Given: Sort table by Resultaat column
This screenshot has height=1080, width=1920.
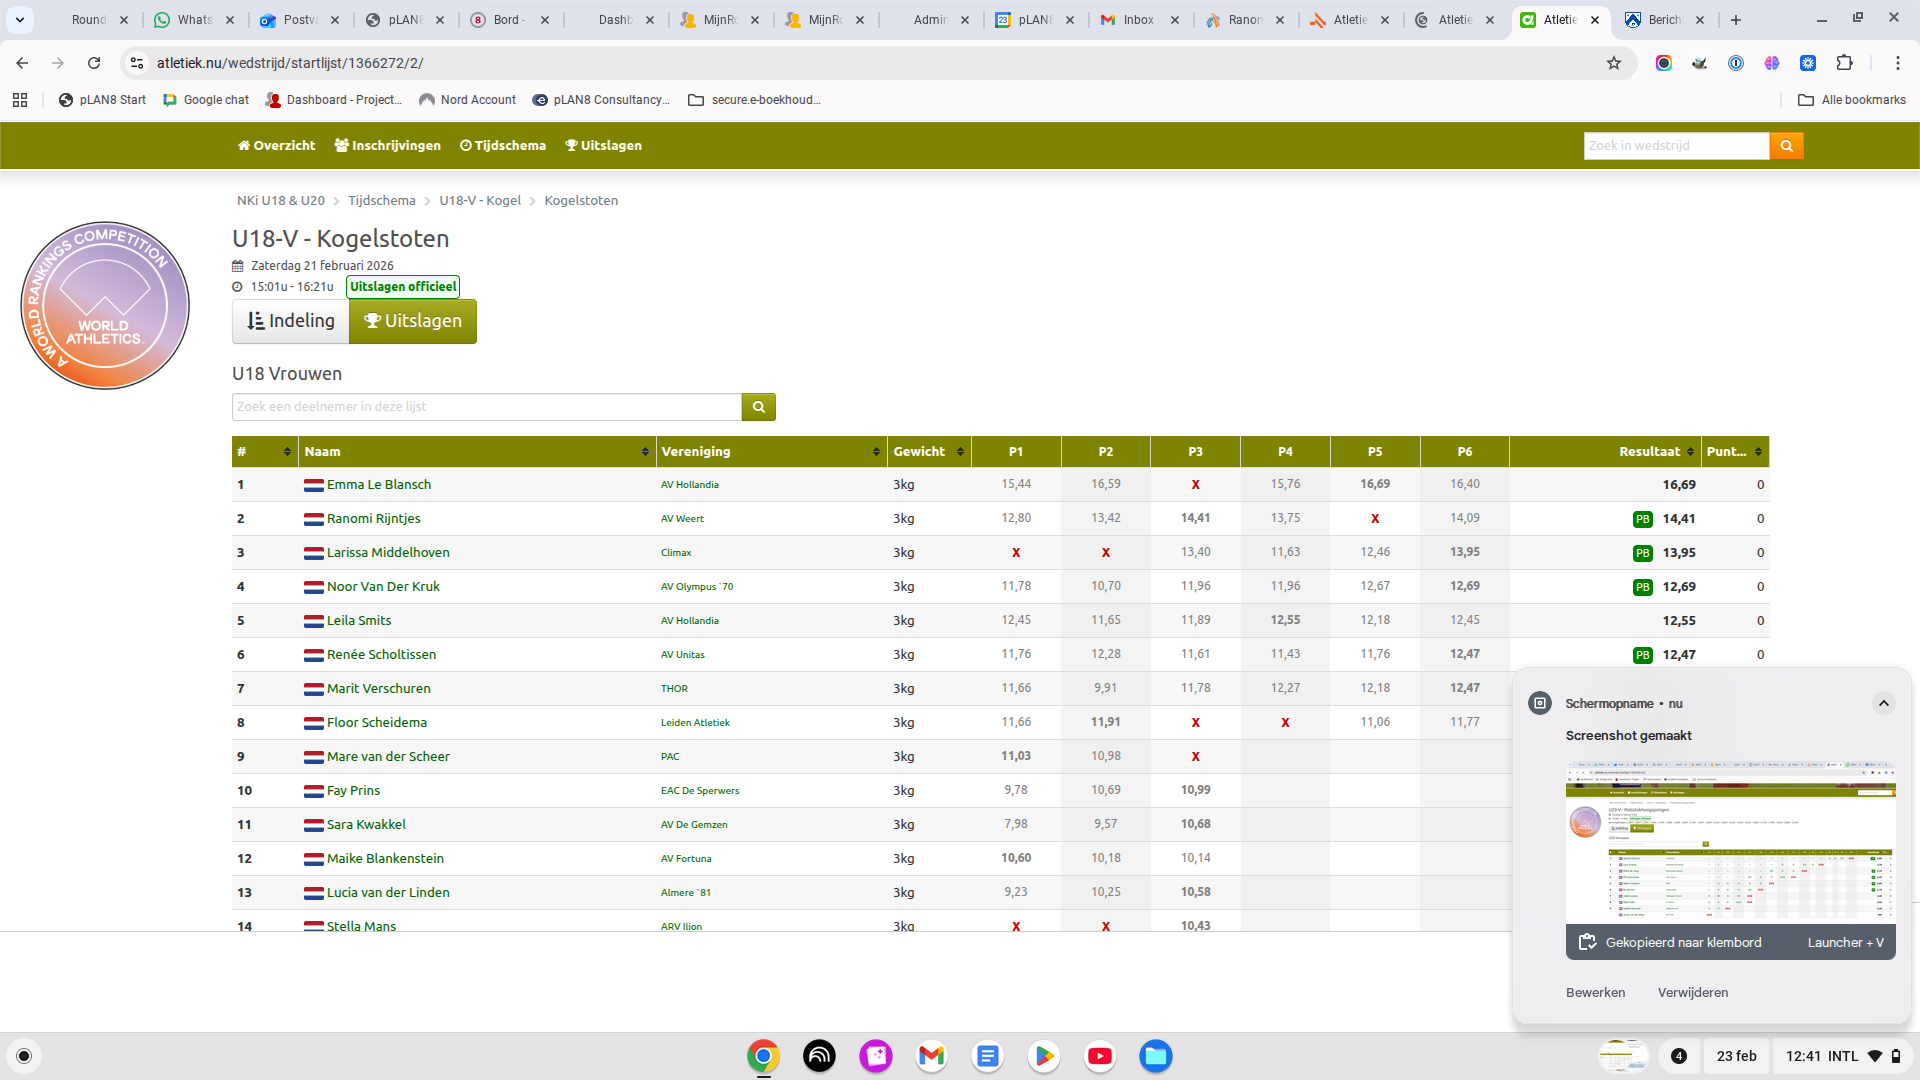Looking at the screenshot, I should [x=1648, y=452].
